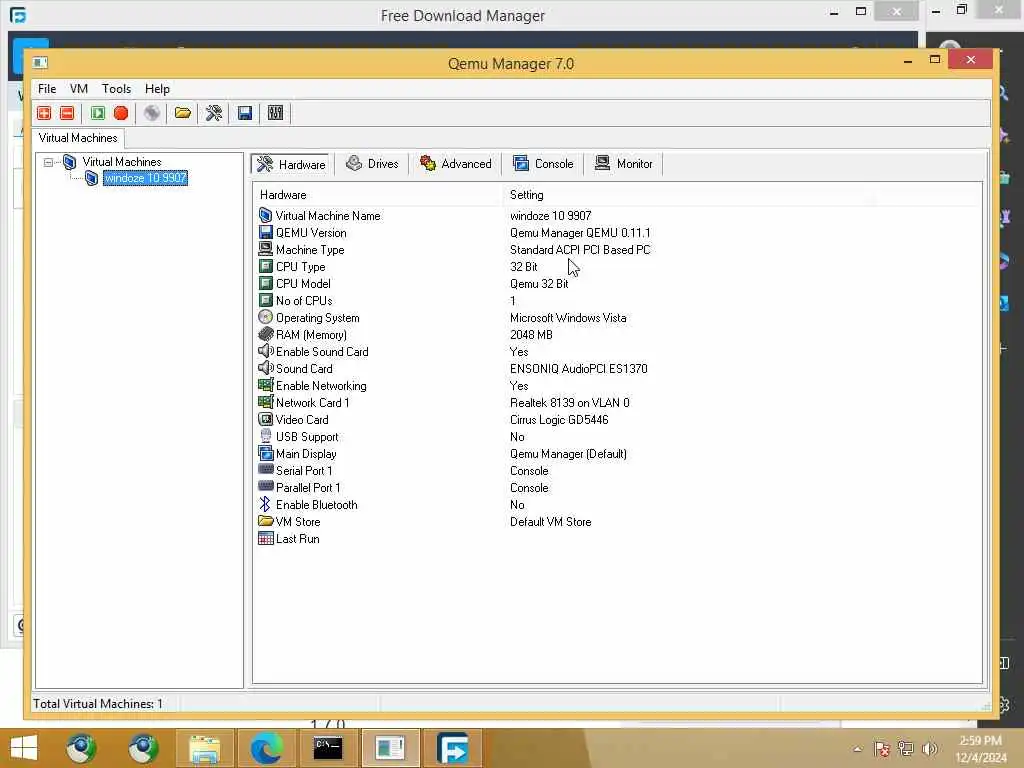Click the QEMU Version floppy icon
The height and width of the screenshot is (768, 1024).
(x=265, y=232)
